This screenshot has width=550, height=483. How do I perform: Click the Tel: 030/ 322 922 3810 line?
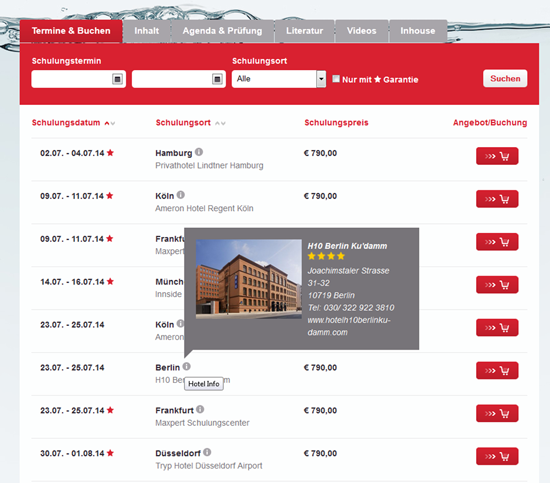pyautogui.click(x=351, y=308)
